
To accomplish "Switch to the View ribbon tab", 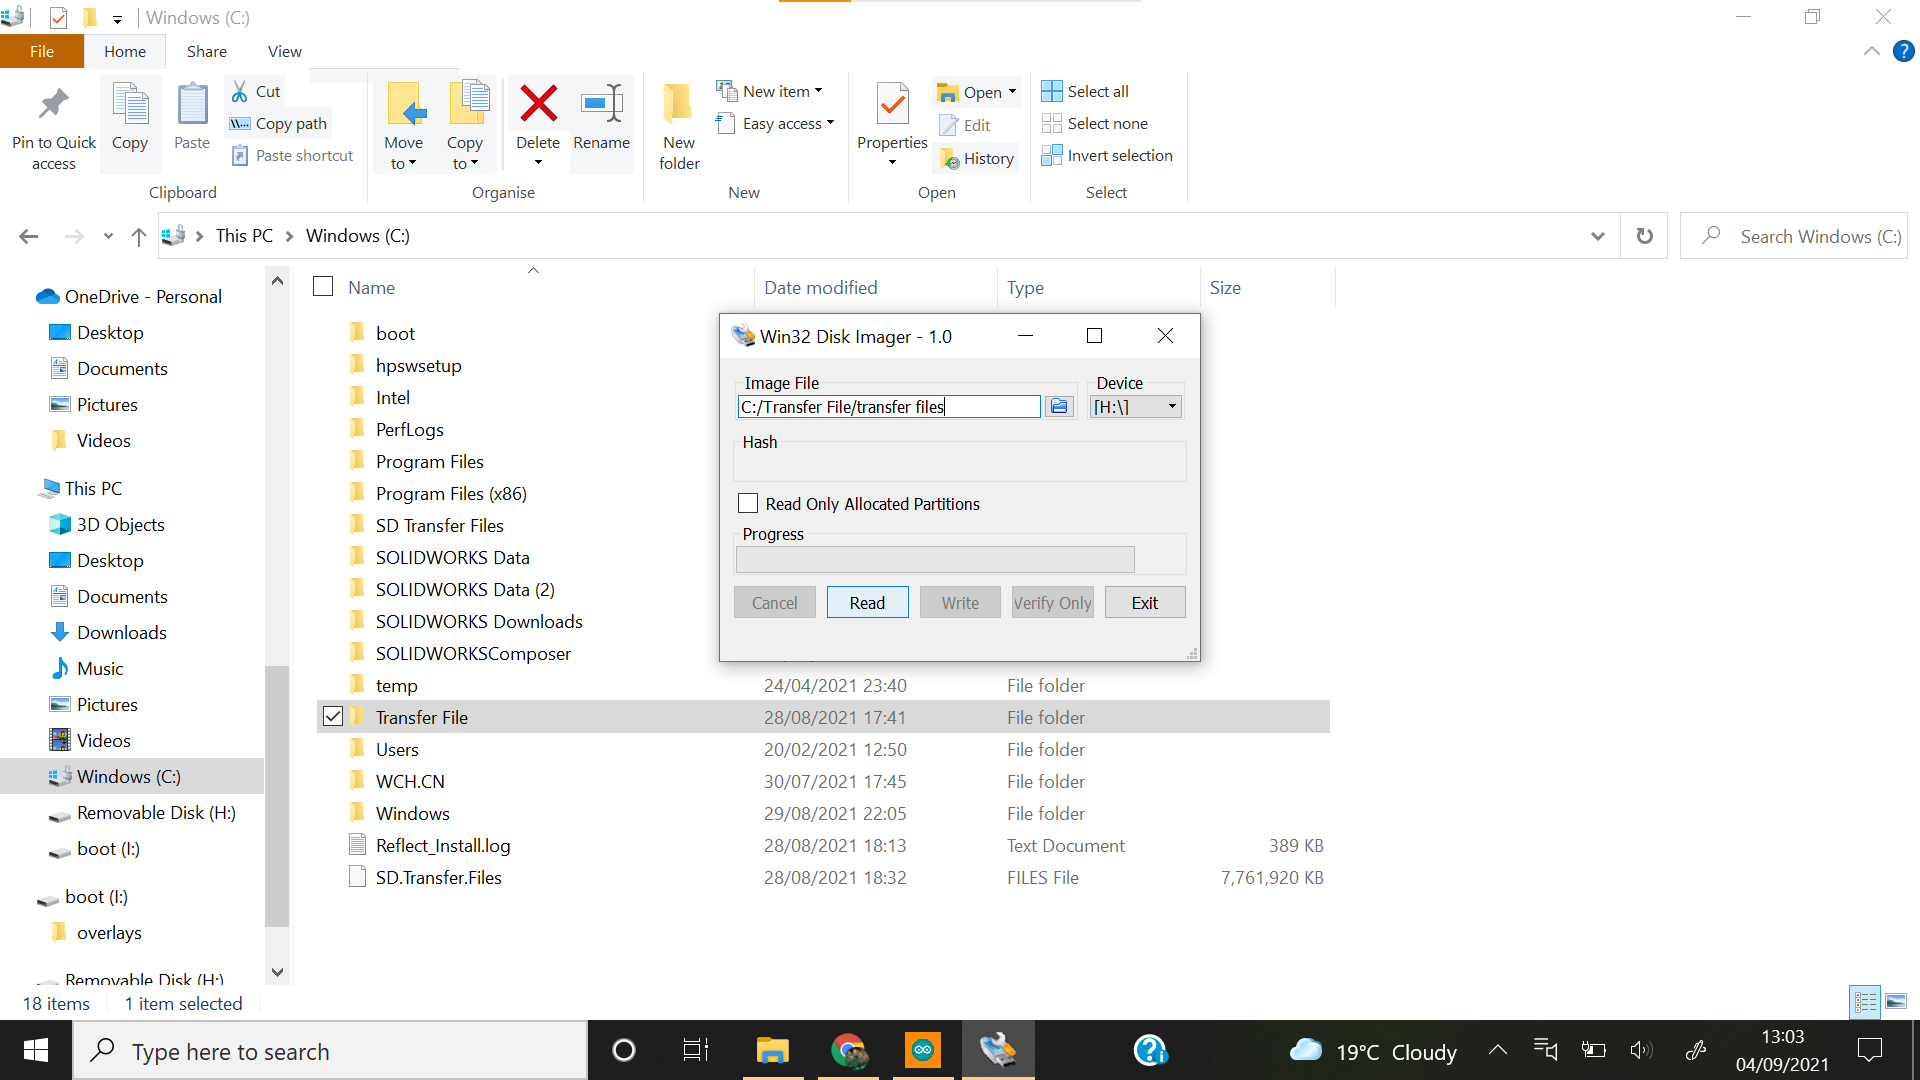I will tap(284, 51).
